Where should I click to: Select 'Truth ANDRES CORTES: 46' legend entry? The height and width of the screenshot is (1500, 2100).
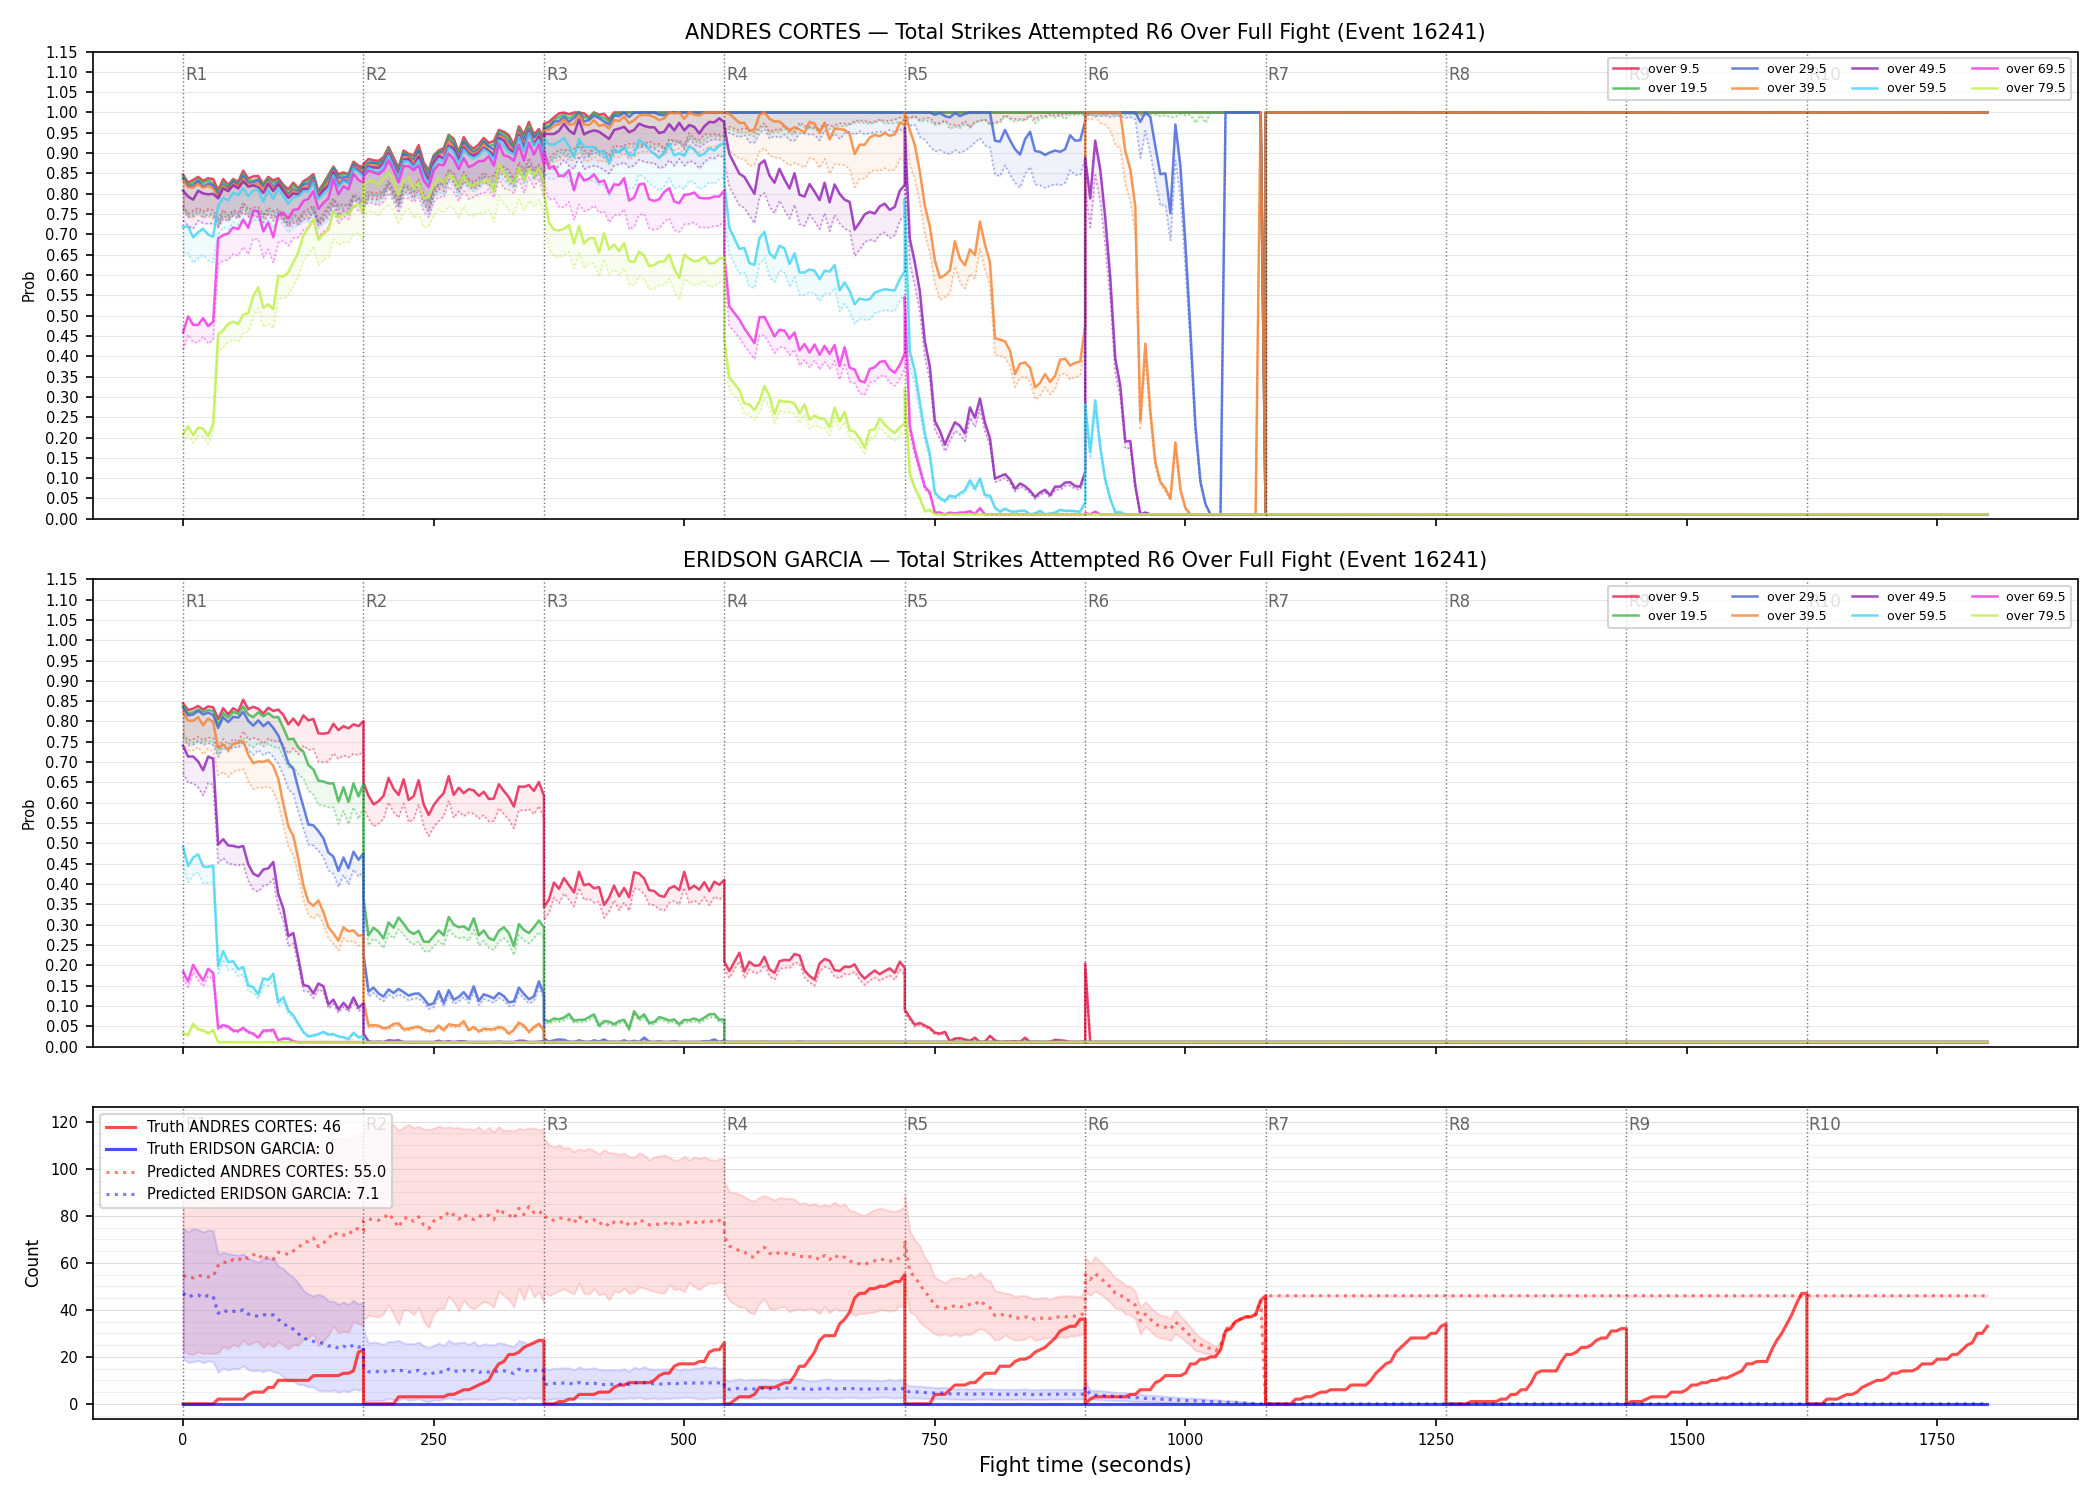click(244, 1127)
